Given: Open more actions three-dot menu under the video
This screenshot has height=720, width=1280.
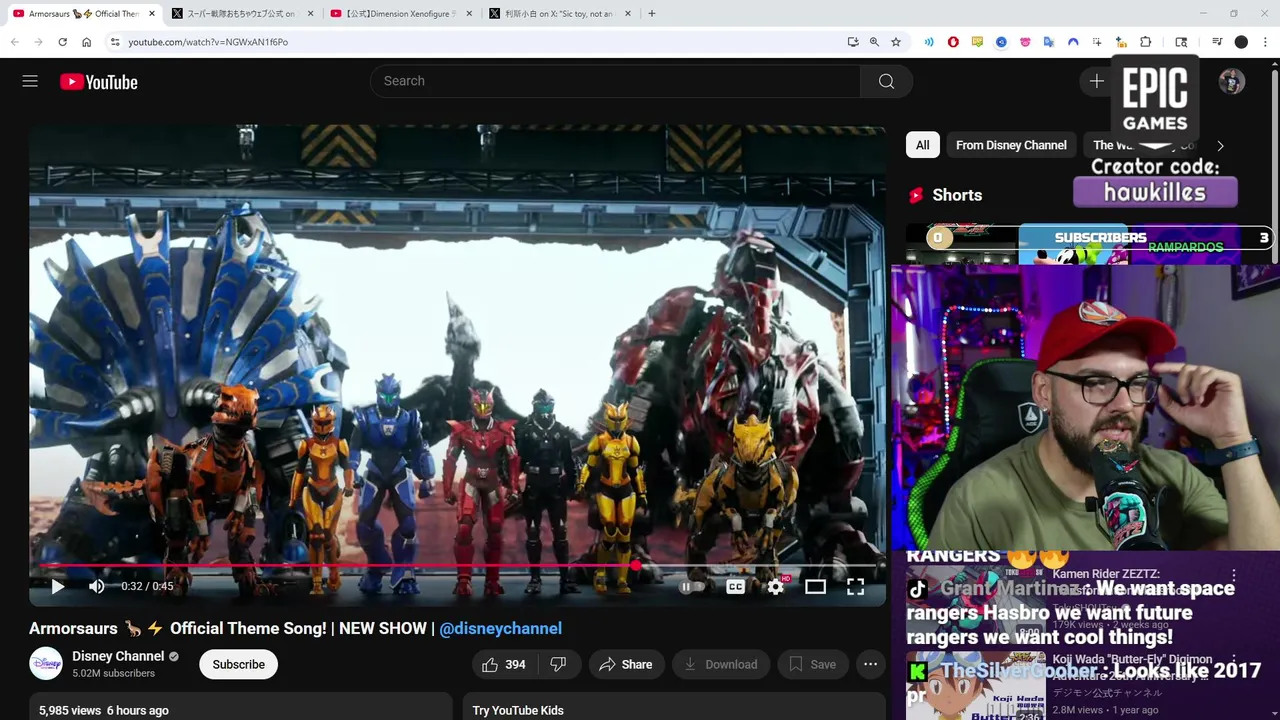Looking at the screenshot, I should [x=870, y=664].
